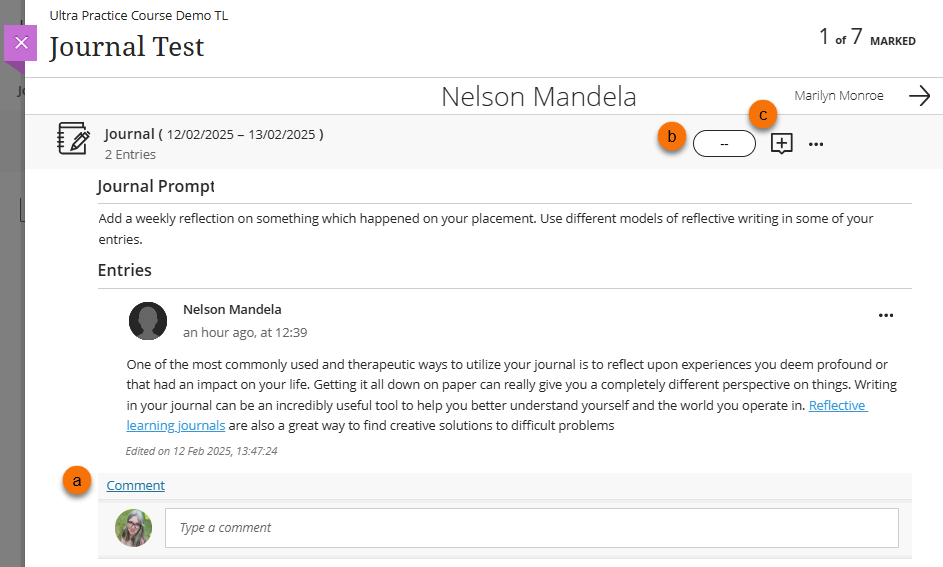This screenshot has width=943, height=567.
Task: Close the Journal Test panel
Action: [x=21, y=43]
